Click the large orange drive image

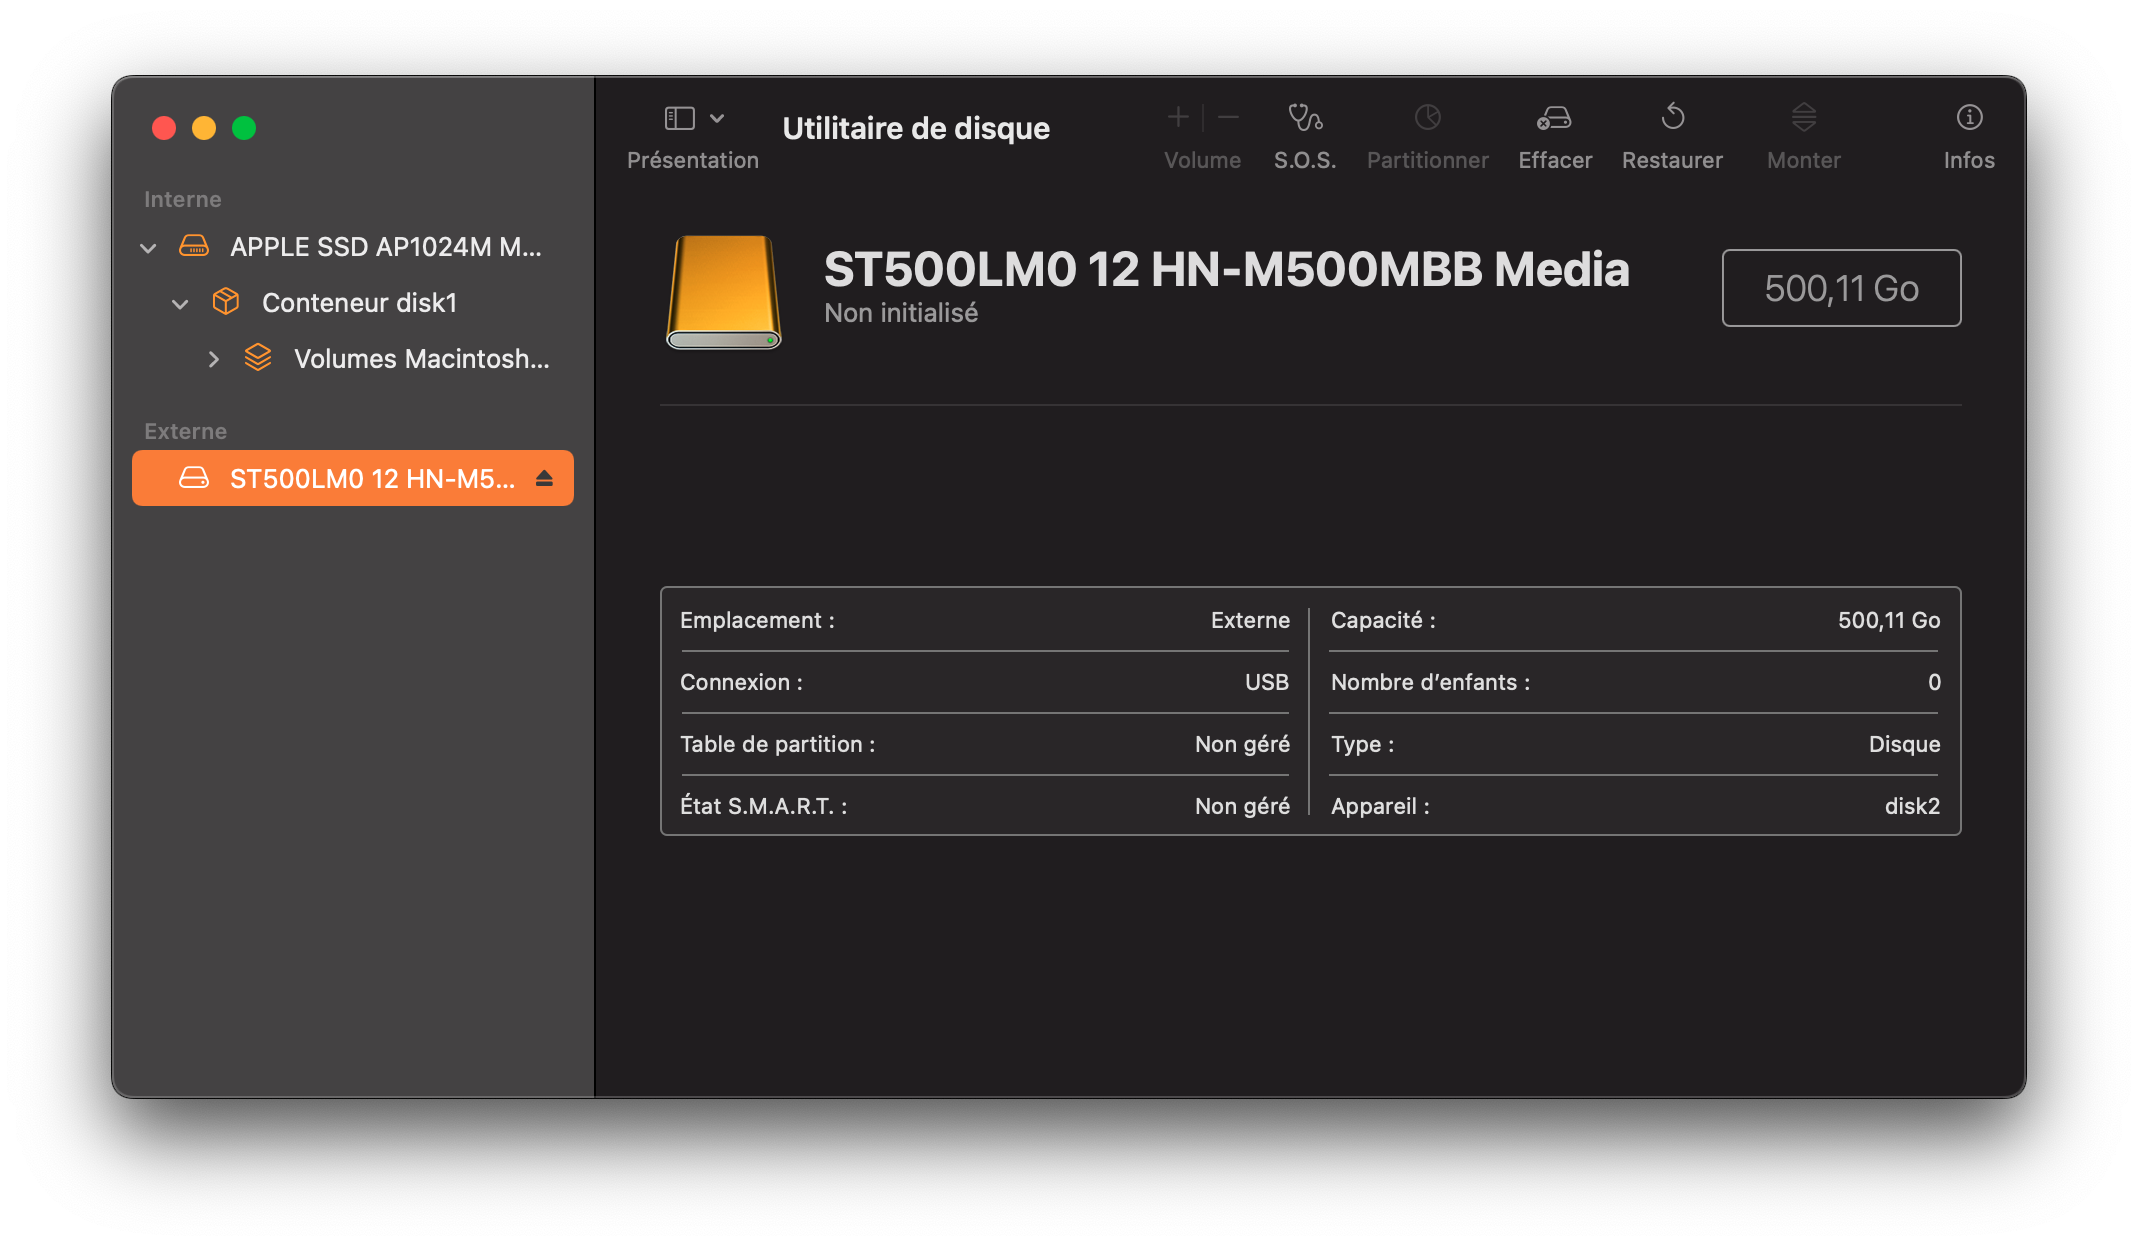724,292
